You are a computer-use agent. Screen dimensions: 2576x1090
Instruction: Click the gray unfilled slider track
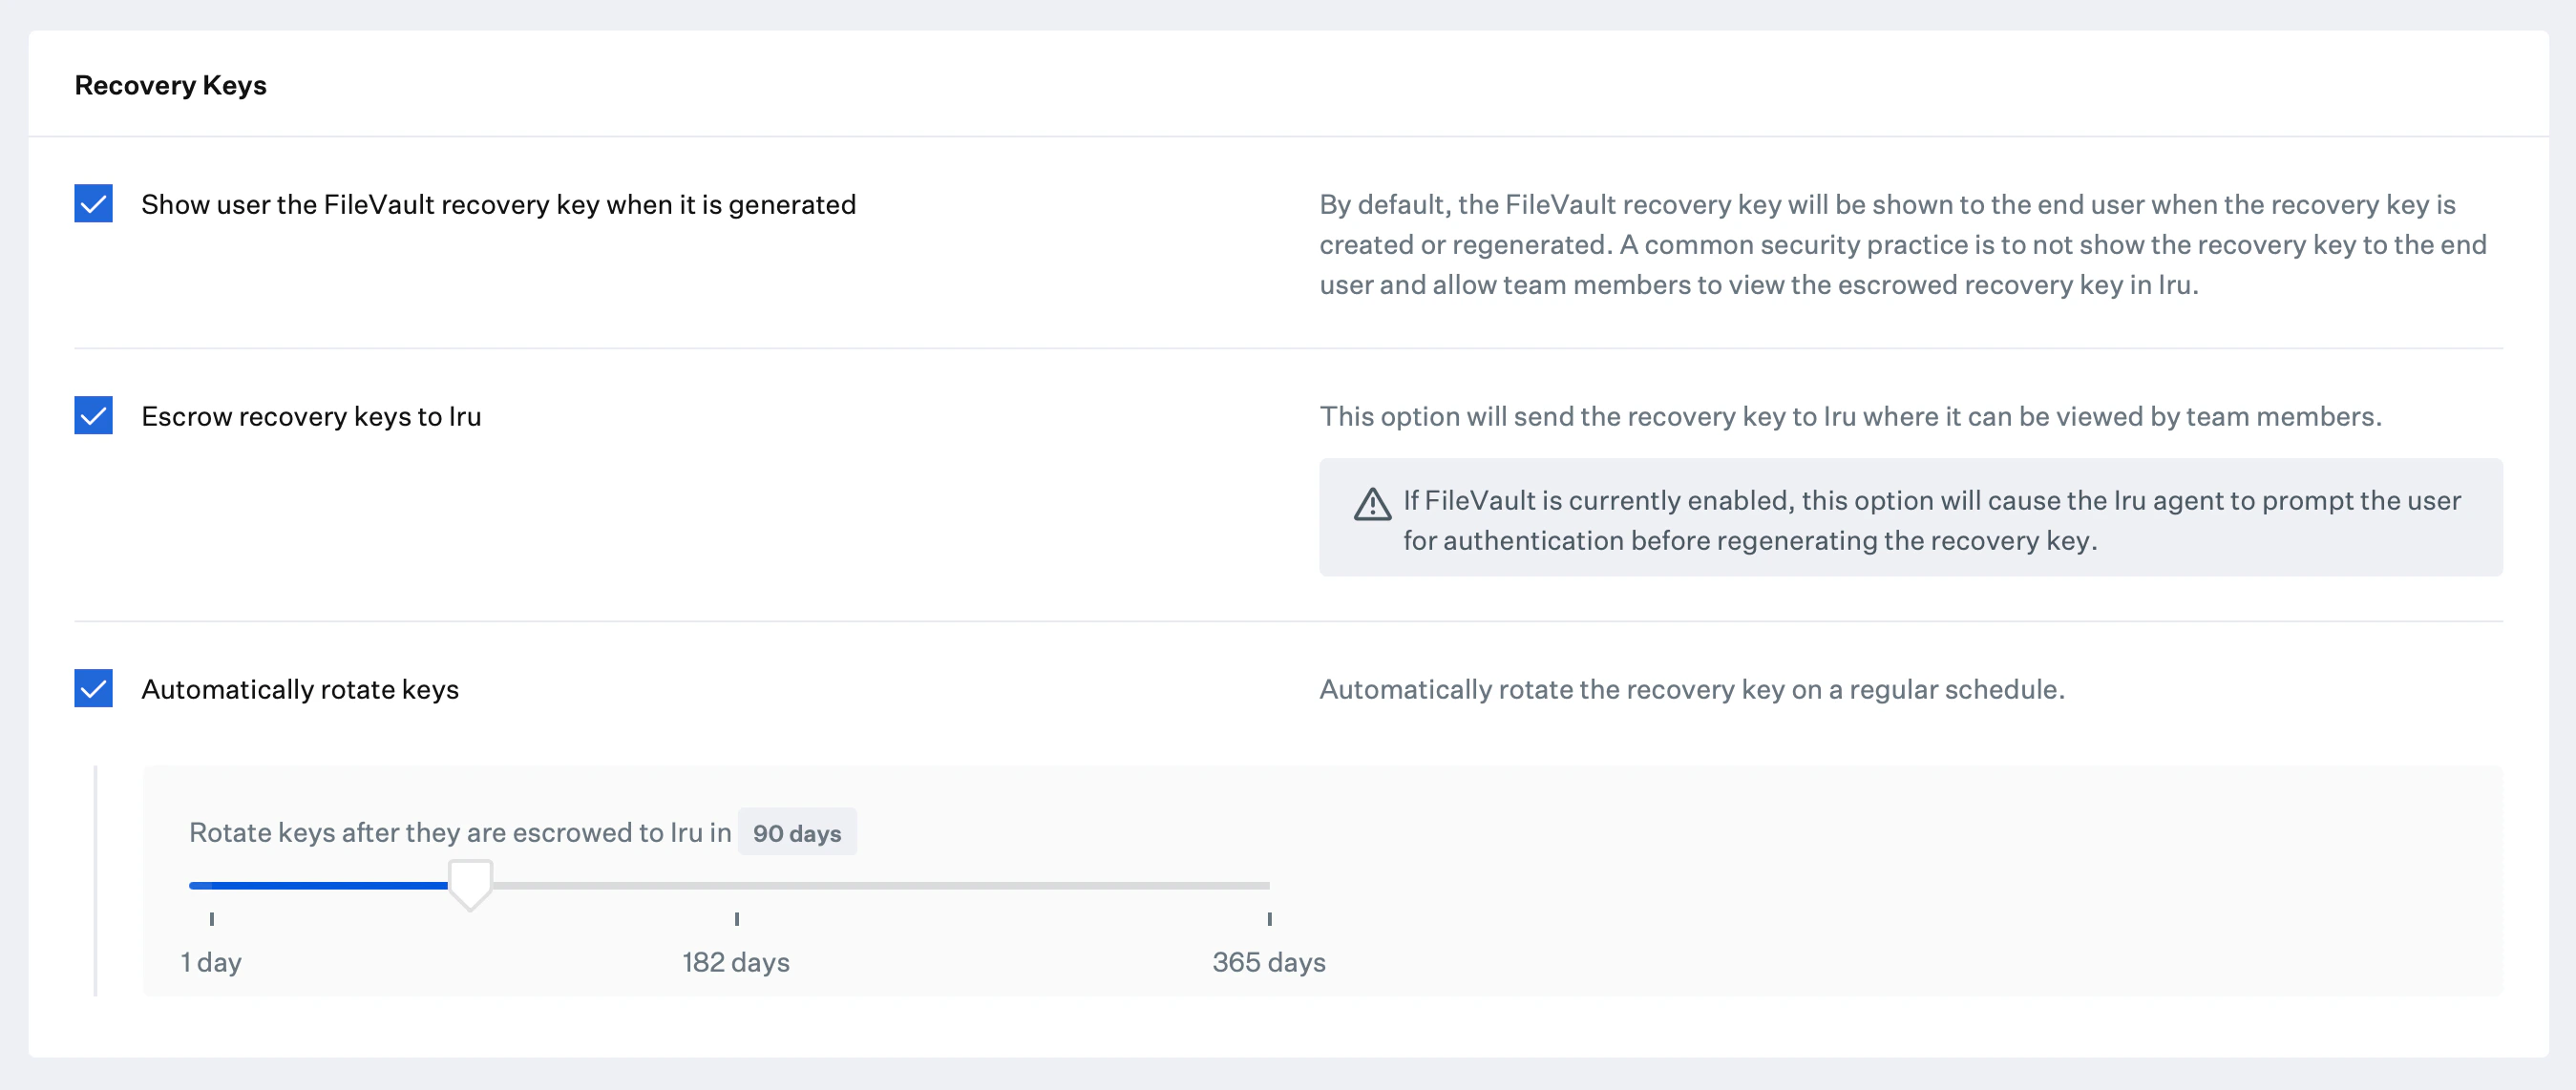point(880,884)
